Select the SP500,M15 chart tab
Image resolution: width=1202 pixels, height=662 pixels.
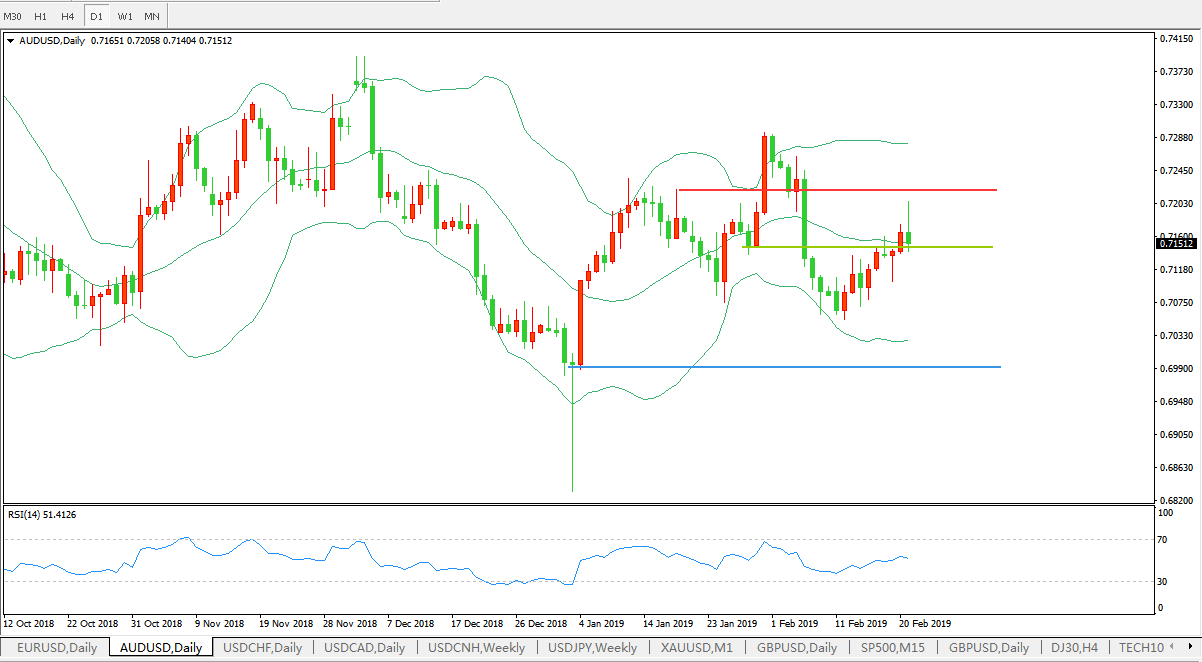tap(893, 648)
